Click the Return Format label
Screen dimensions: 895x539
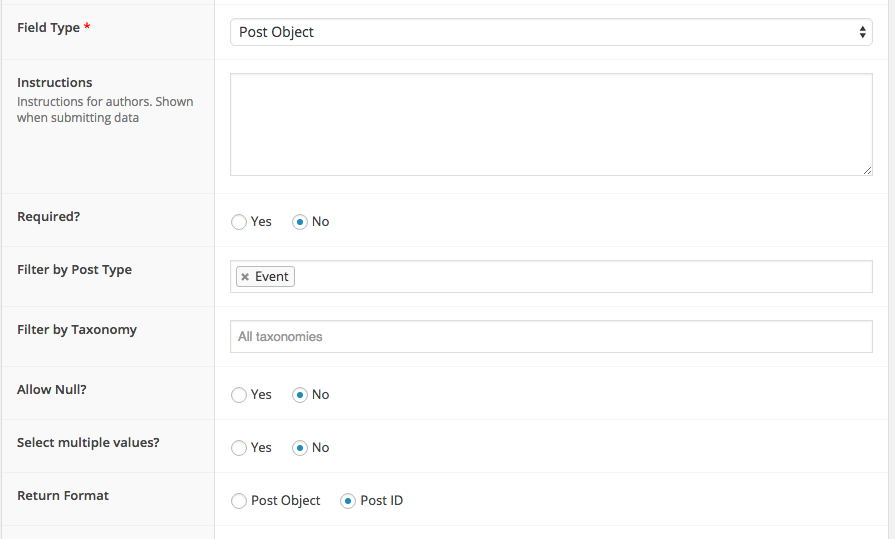pos(63,496)
